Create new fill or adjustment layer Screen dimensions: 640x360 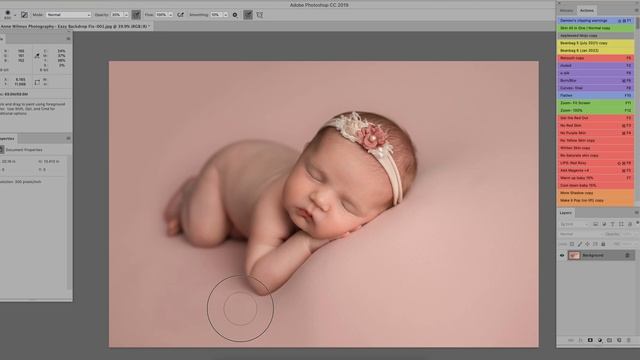[600, 340]
